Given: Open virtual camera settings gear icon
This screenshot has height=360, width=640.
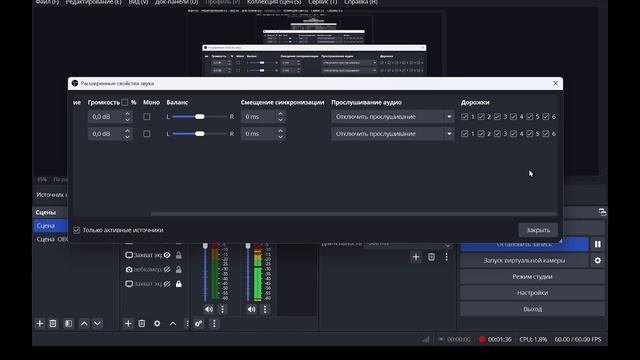Looking at the screenshot, I should (x=598, y=260).
